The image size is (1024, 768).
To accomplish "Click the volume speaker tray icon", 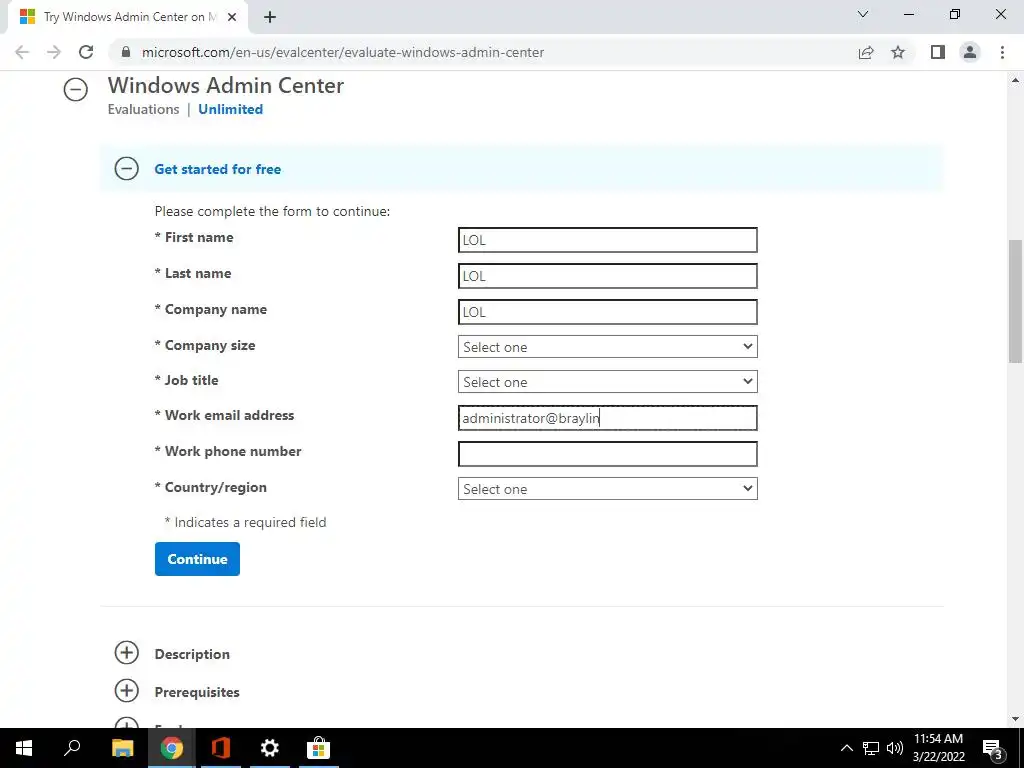I will pyautogui.click(x=895, y=748).
